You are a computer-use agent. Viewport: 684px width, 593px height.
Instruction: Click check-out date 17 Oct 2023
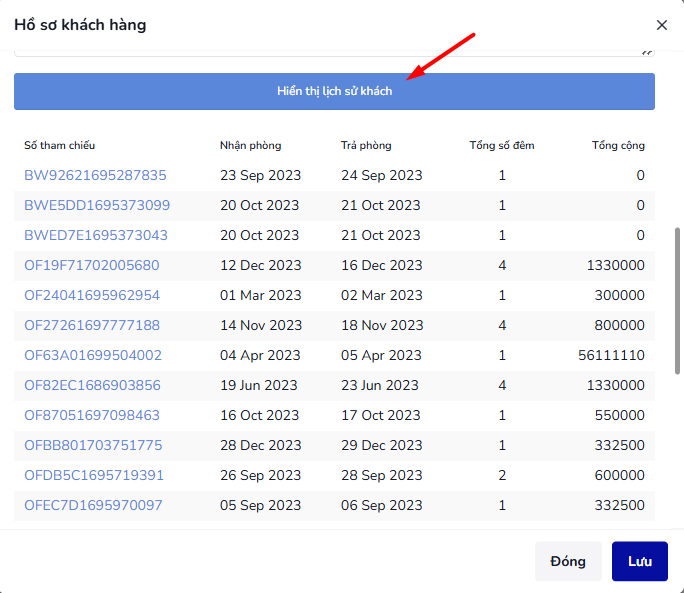[x=381, y=415]
